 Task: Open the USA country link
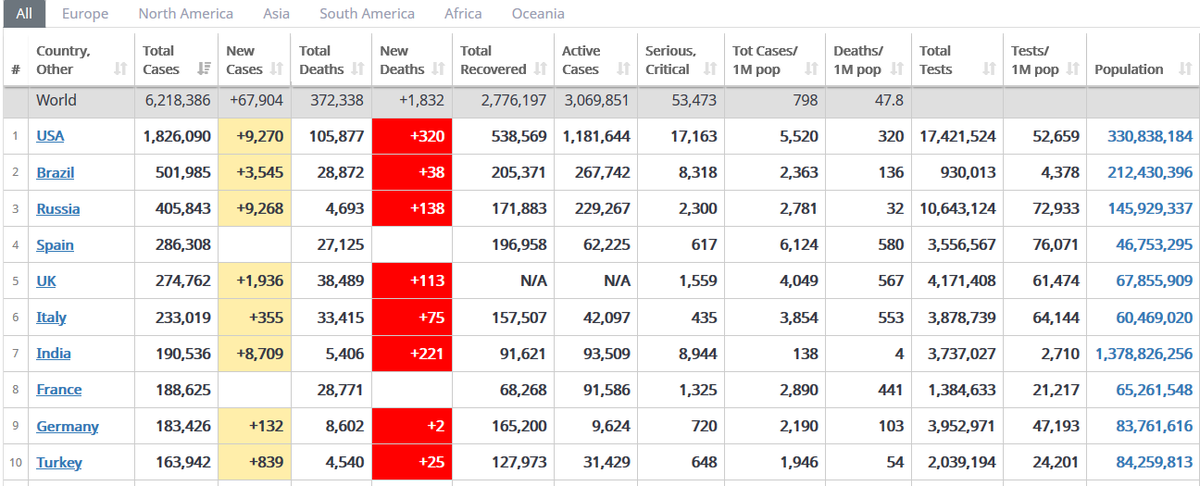pos(50,136)
